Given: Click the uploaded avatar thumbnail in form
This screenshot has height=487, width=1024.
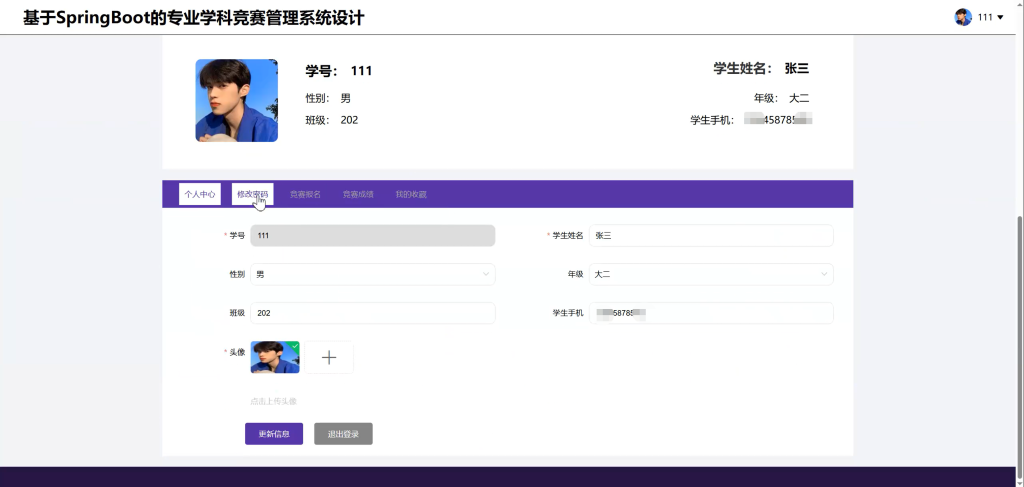Looking at the screenshot, I should tap(275, 357).
